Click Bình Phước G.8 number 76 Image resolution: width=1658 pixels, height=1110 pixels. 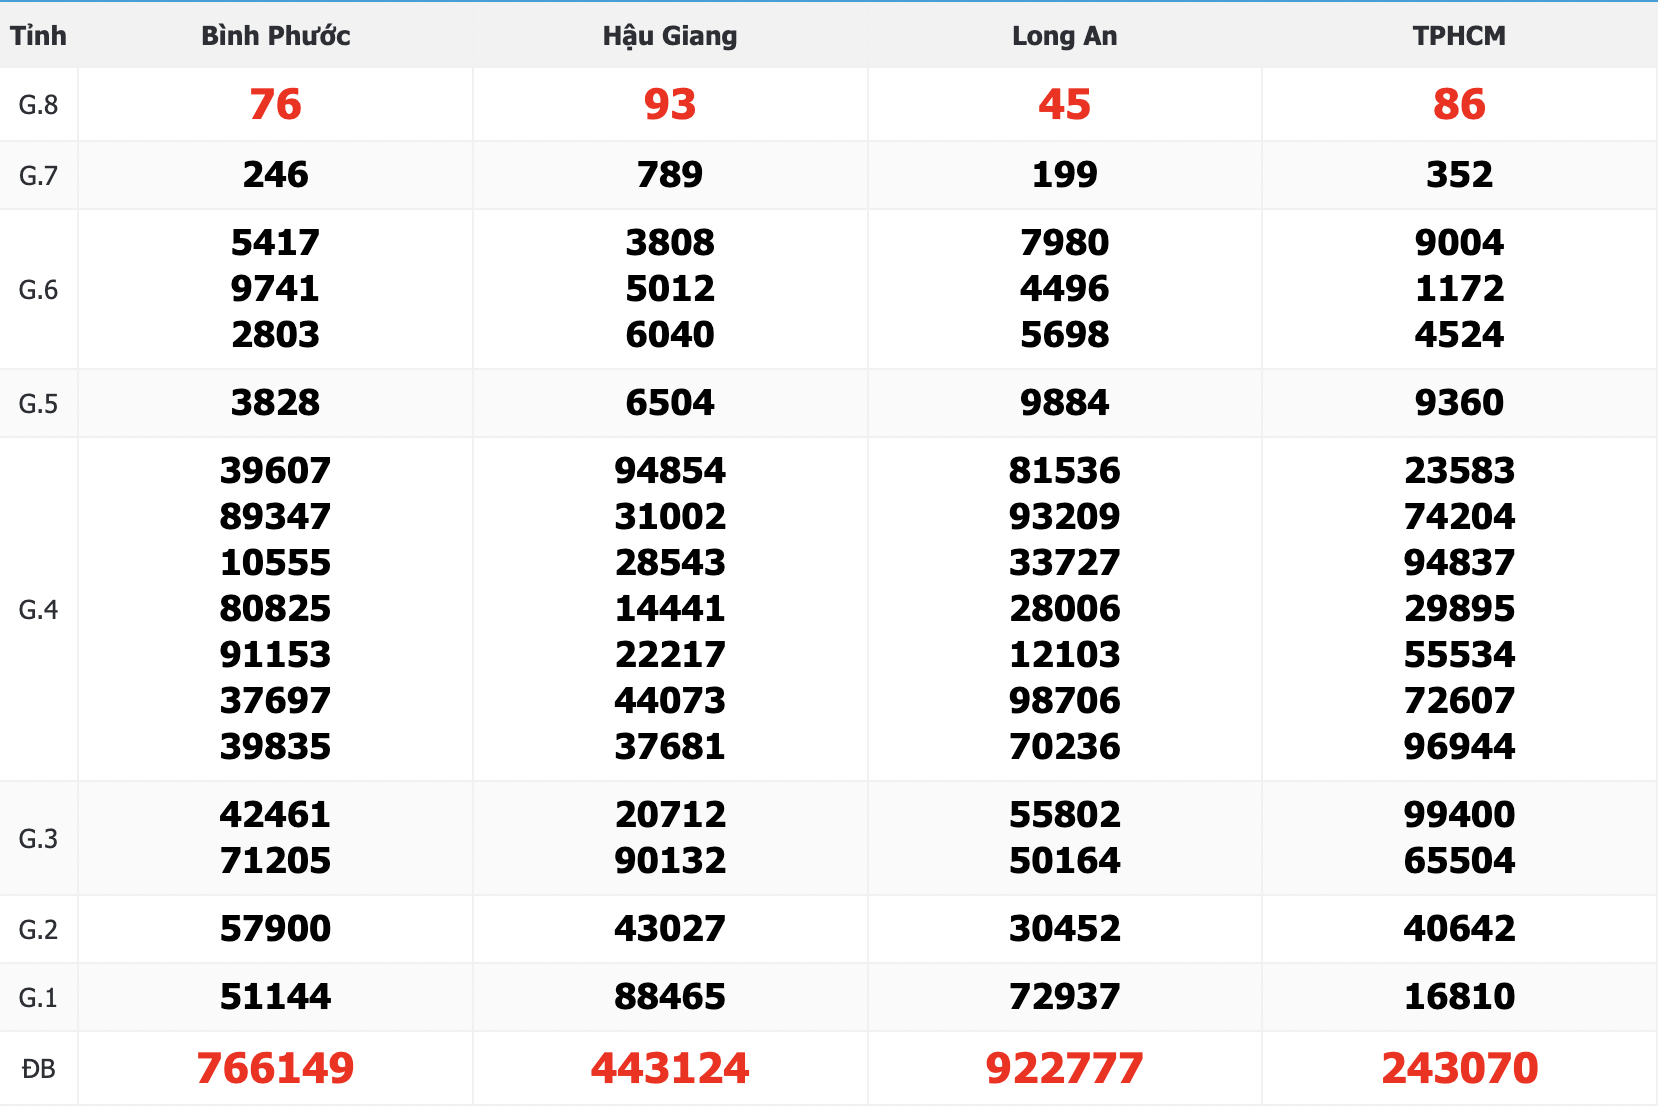coord(275,105)
